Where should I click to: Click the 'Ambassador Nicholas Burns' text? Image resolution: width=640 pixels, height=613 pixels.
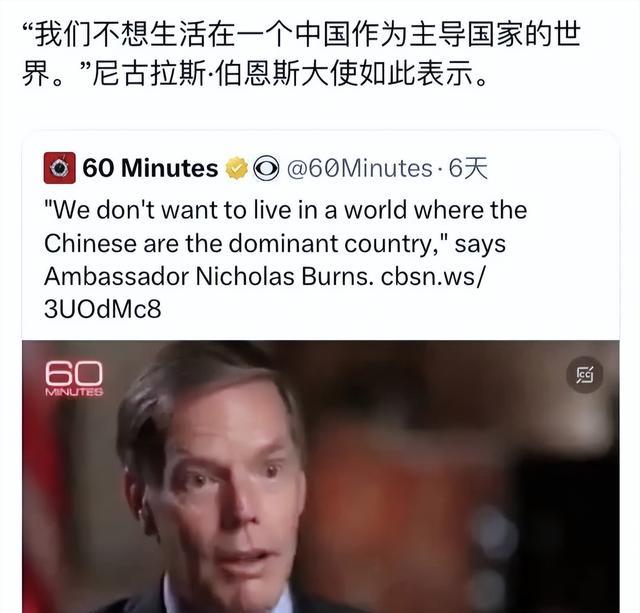(x=209, y=276)
